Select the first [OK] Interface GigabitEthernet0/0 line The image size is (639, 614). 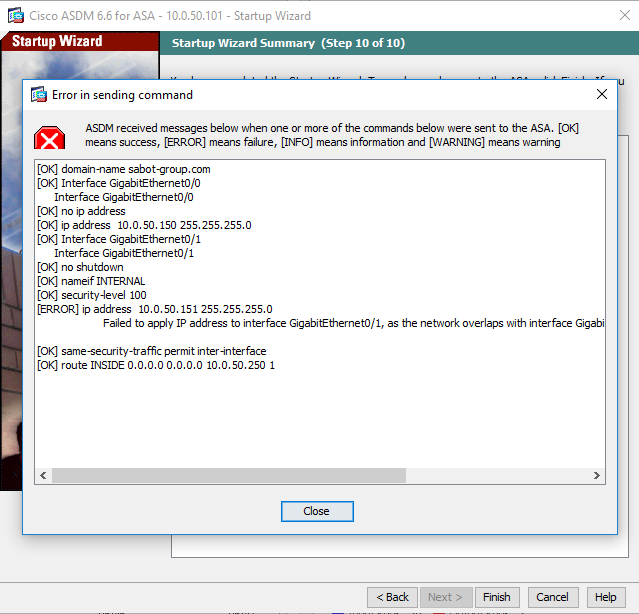(119, 183)
